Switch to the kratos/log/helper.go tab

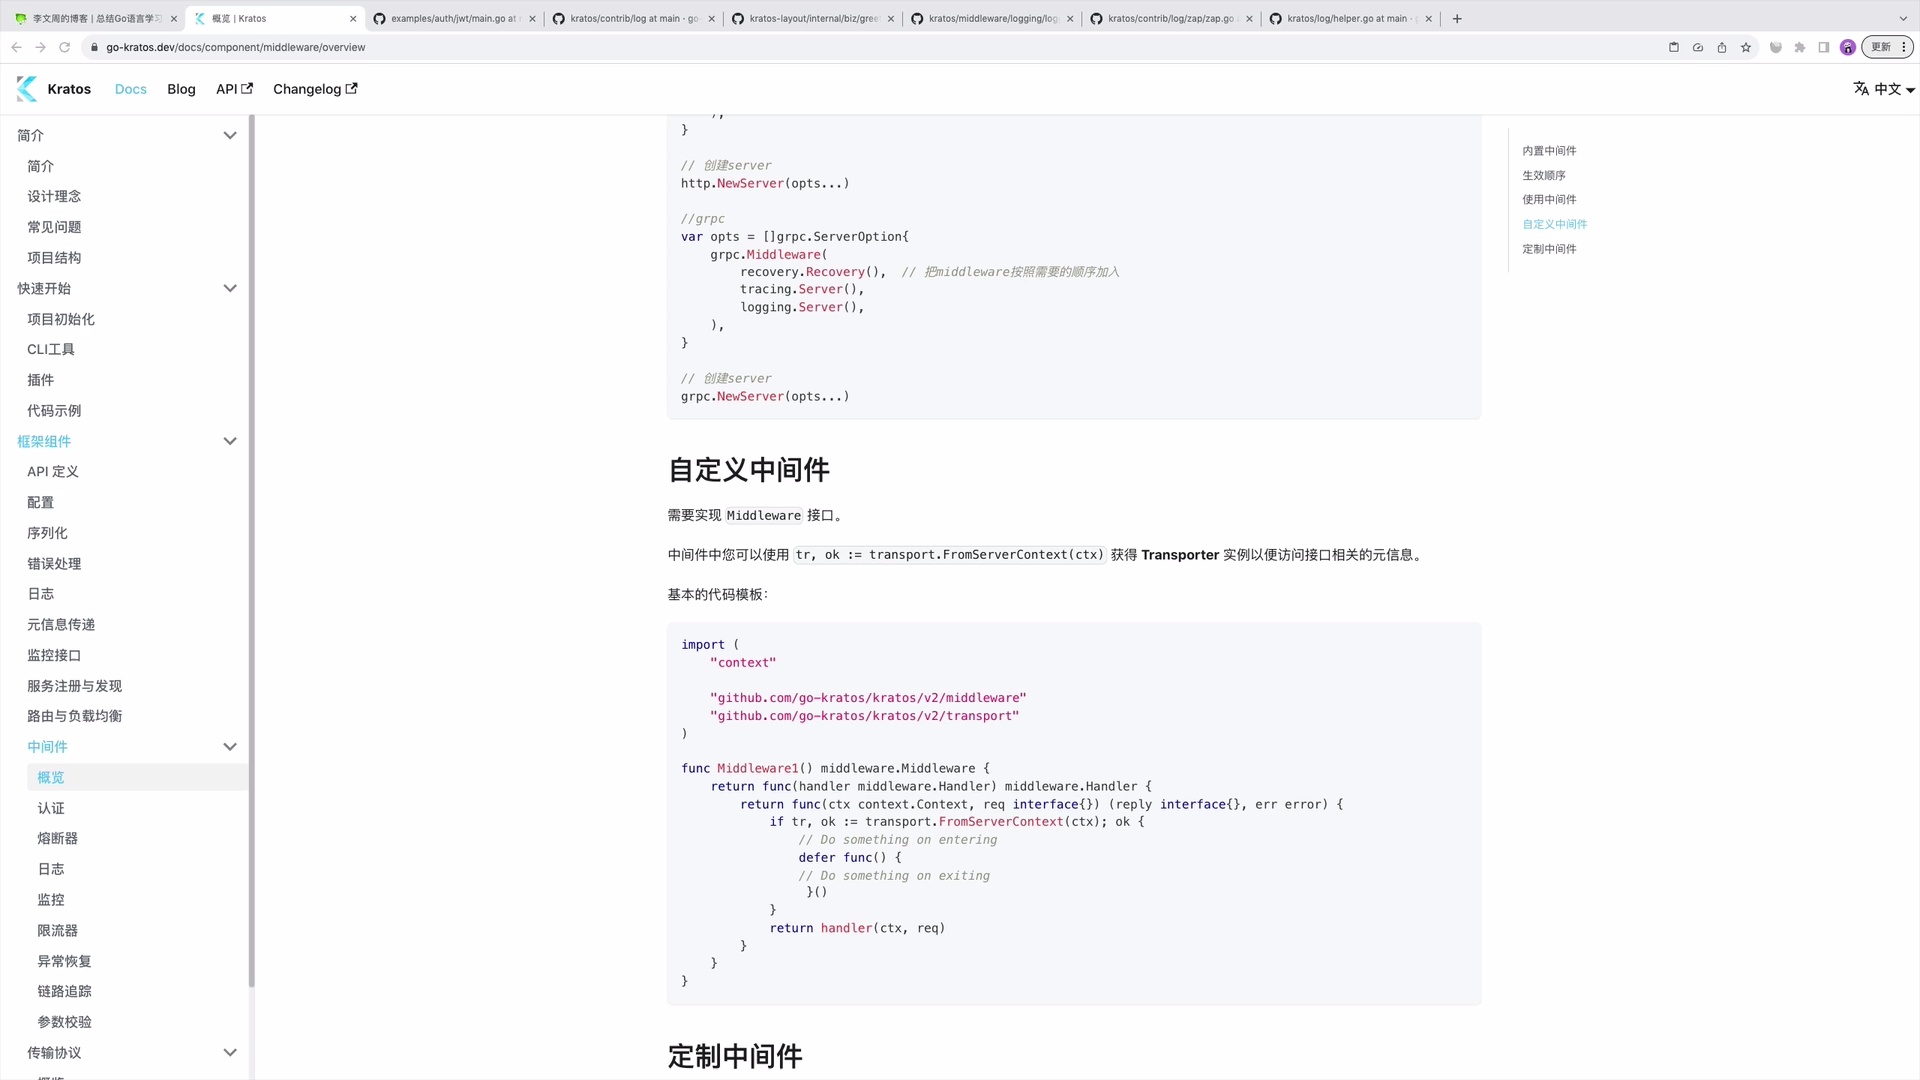click(1345, 18)
